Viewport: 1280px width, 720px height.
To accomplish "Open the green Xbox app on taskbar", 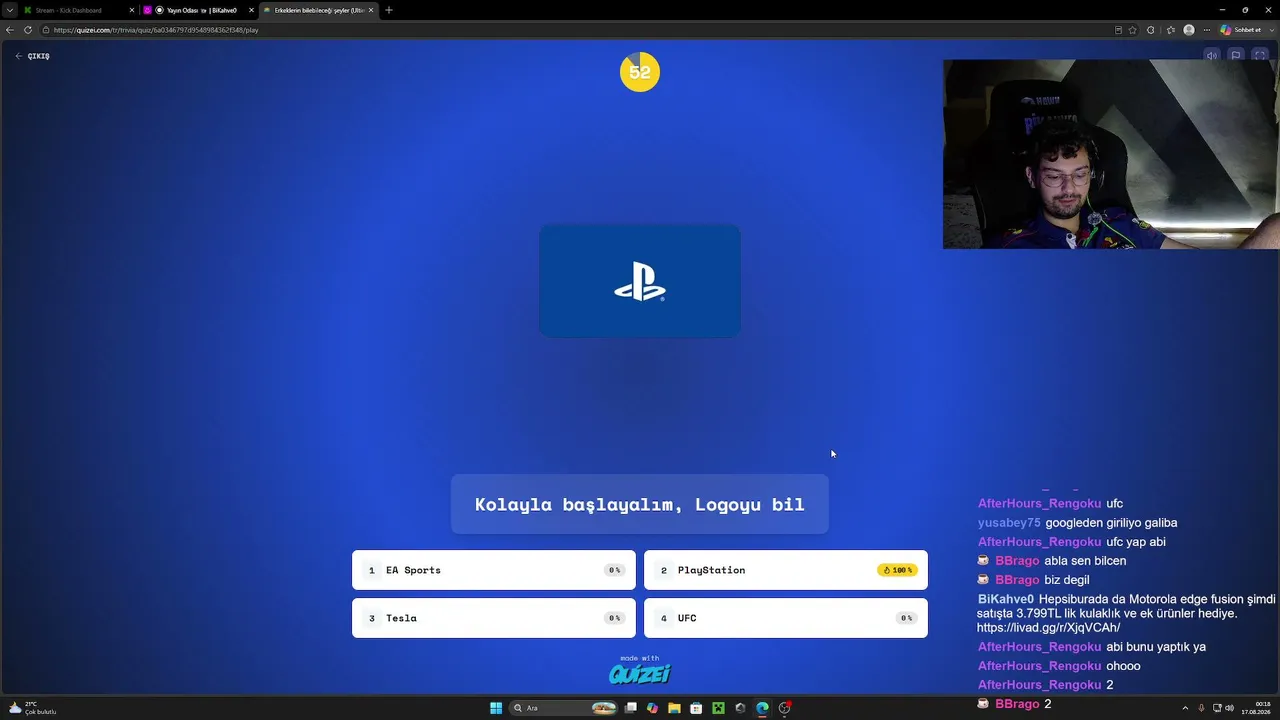I will (718, 708).
